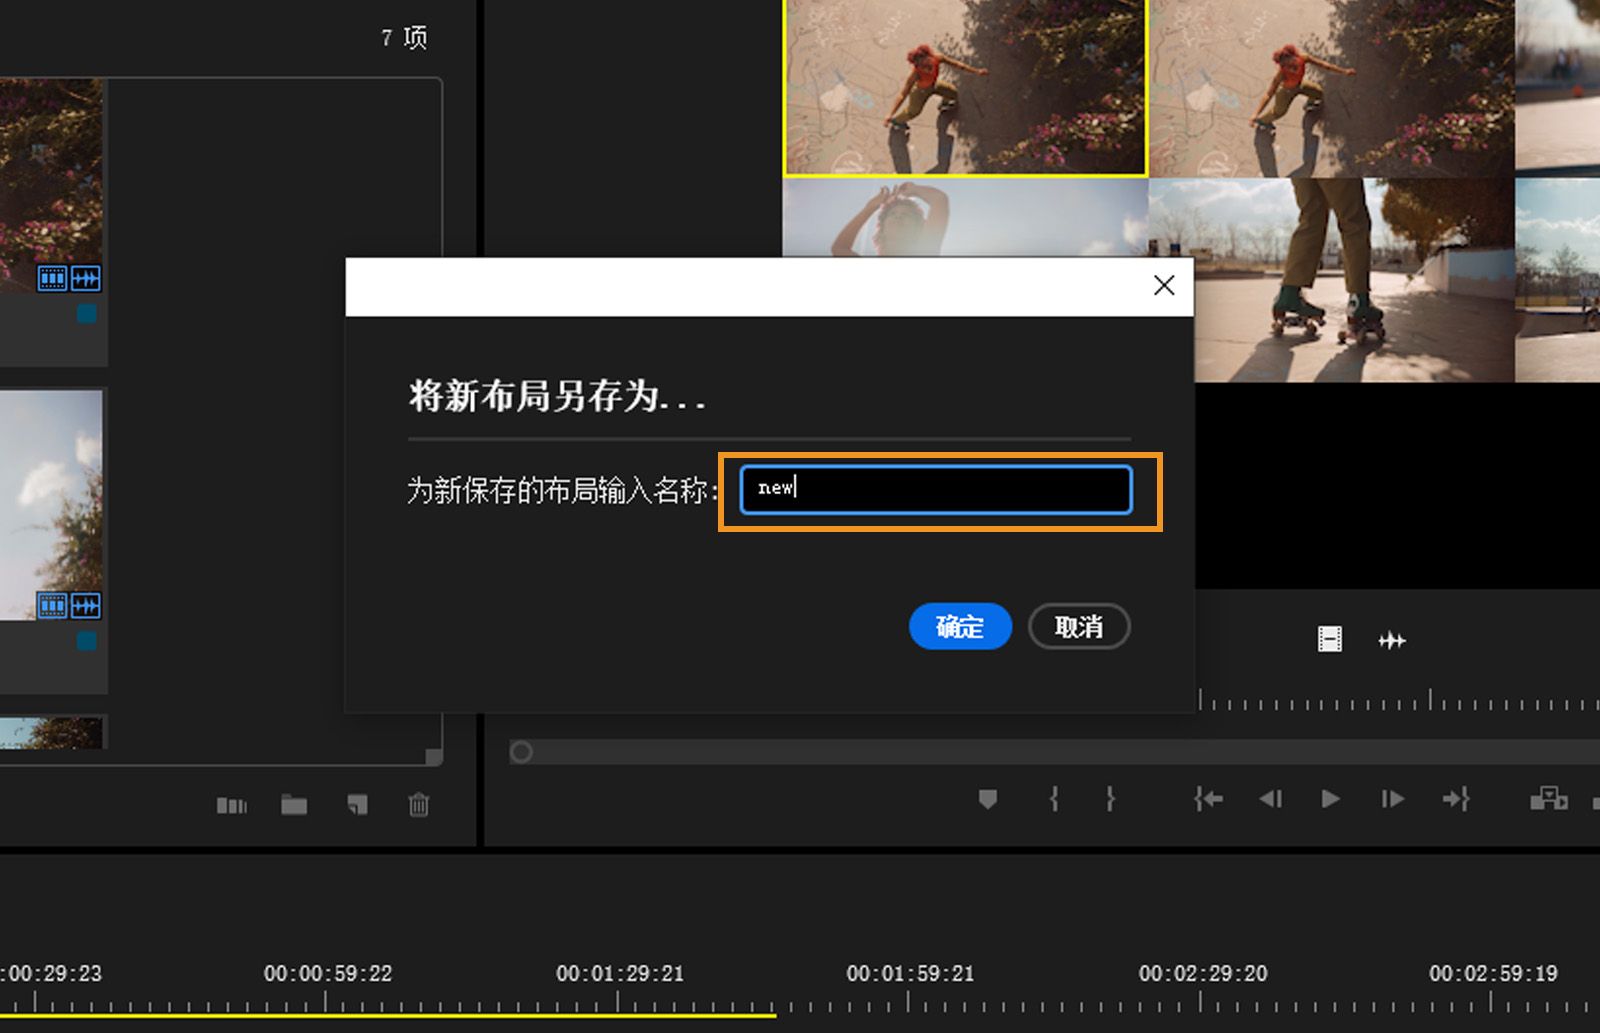This screenshot has height=1033, width=1600.
Task: Select the trash icon to delete item
Action: point(419,805)
